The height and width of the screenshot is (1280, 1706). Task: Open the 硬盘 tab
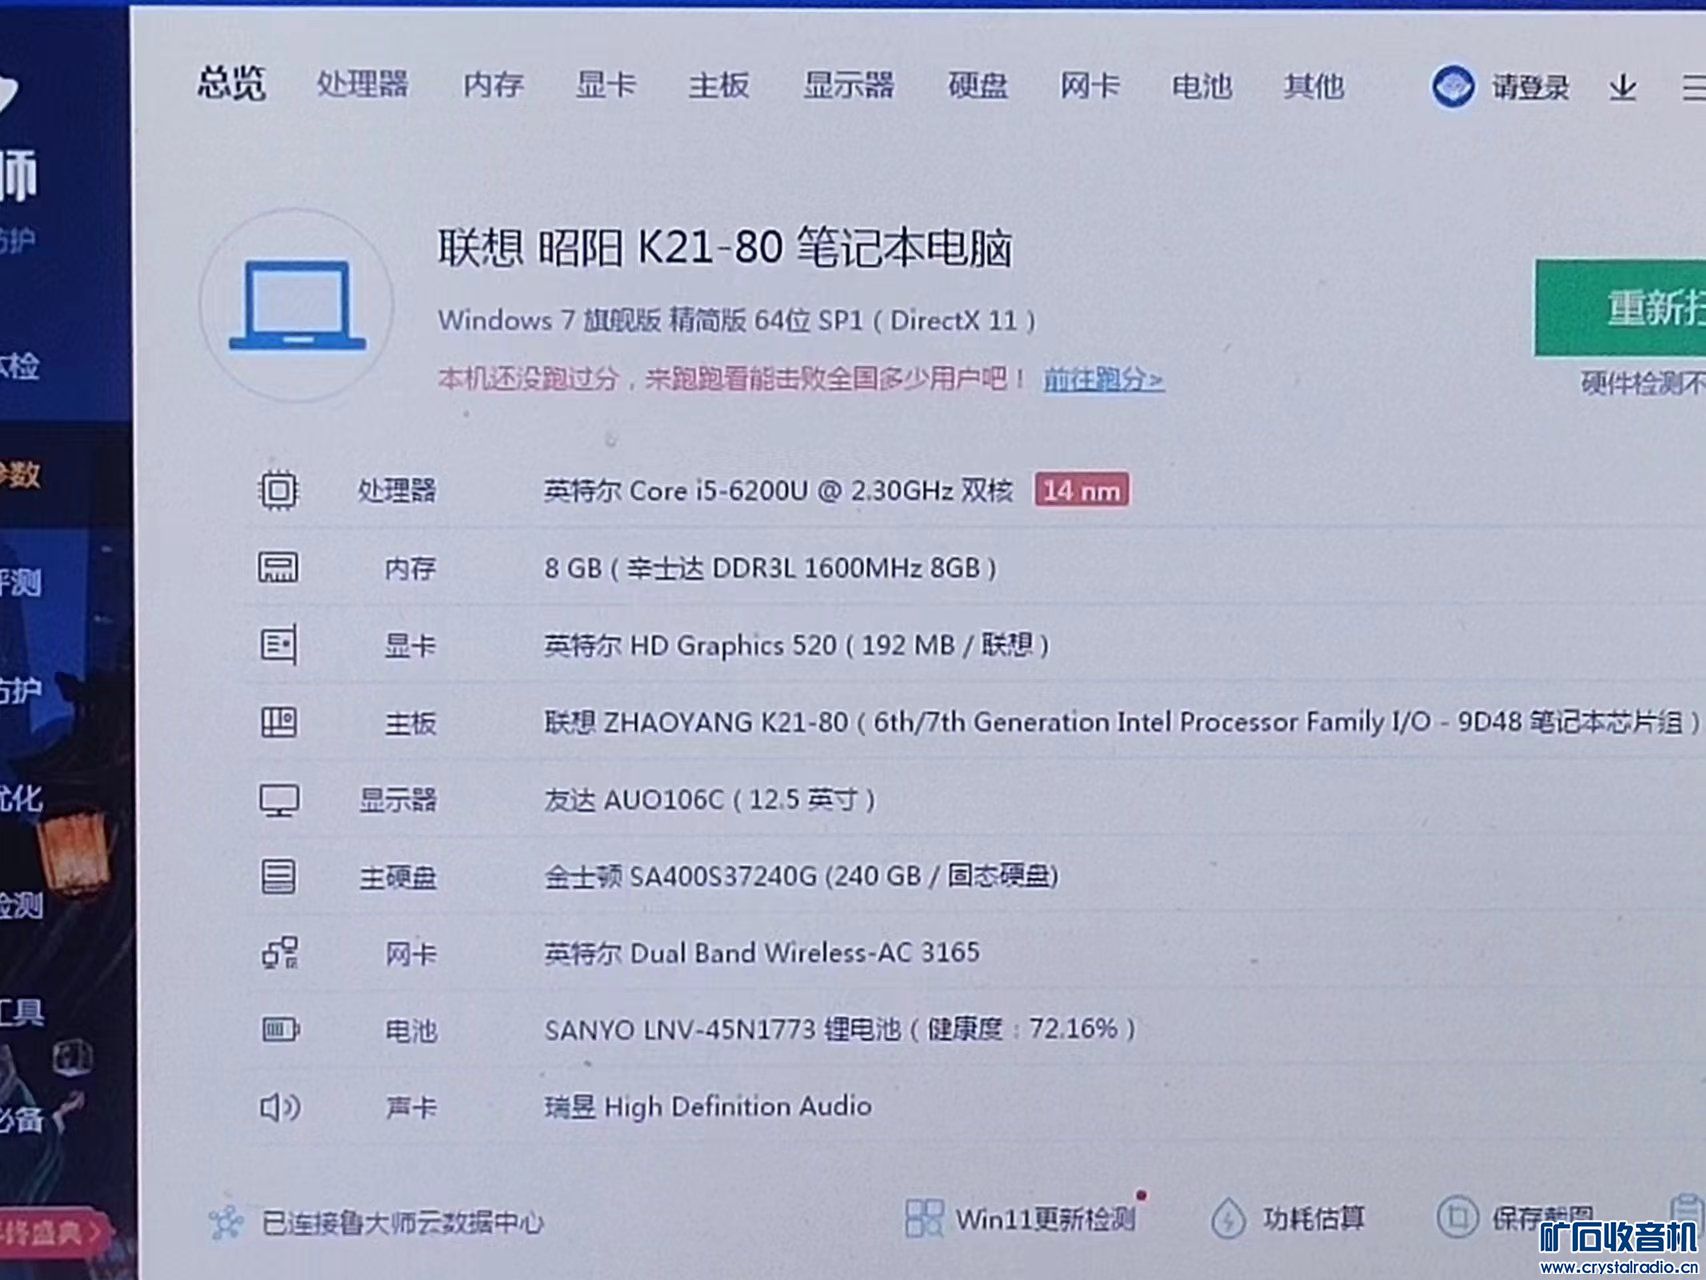[977, 86]
